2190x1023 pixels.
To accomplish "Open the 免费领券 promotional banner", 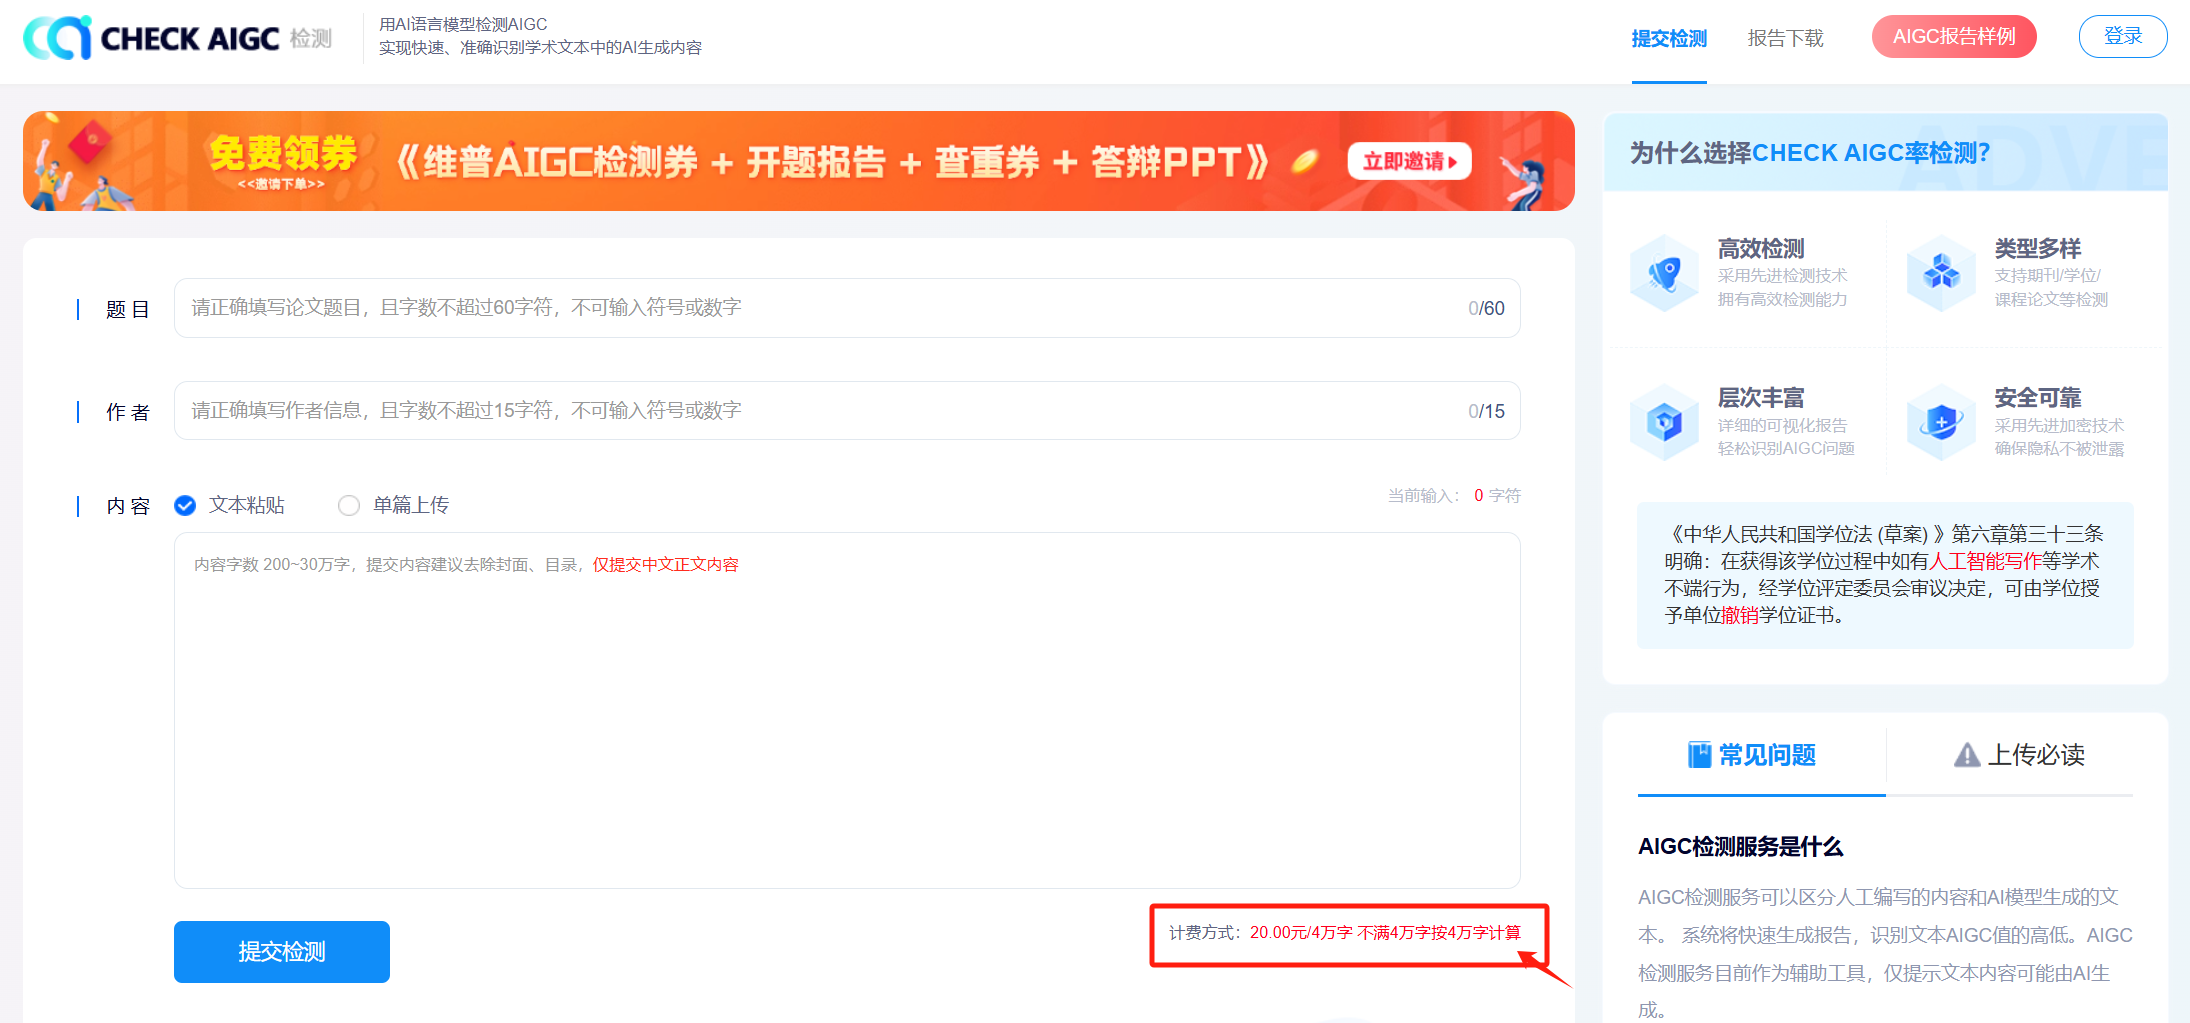I will (x=799, y=161).
